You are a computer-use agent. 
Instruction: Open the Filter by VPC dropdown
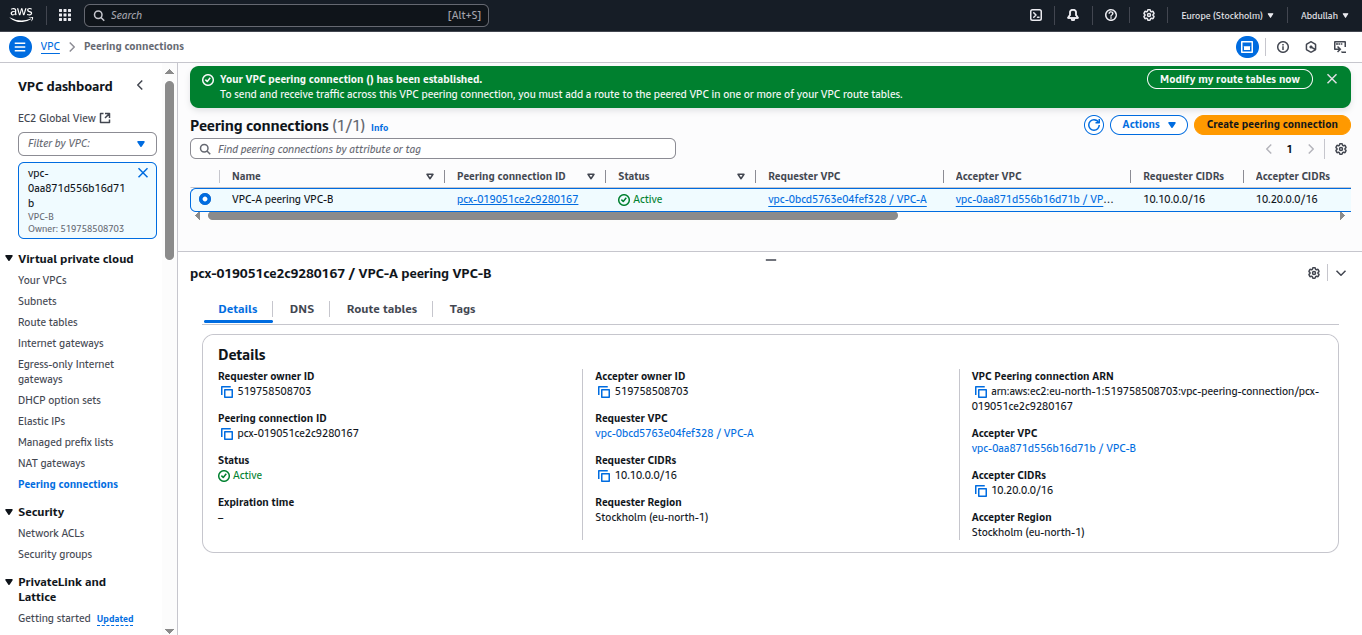tap(87, 144)
